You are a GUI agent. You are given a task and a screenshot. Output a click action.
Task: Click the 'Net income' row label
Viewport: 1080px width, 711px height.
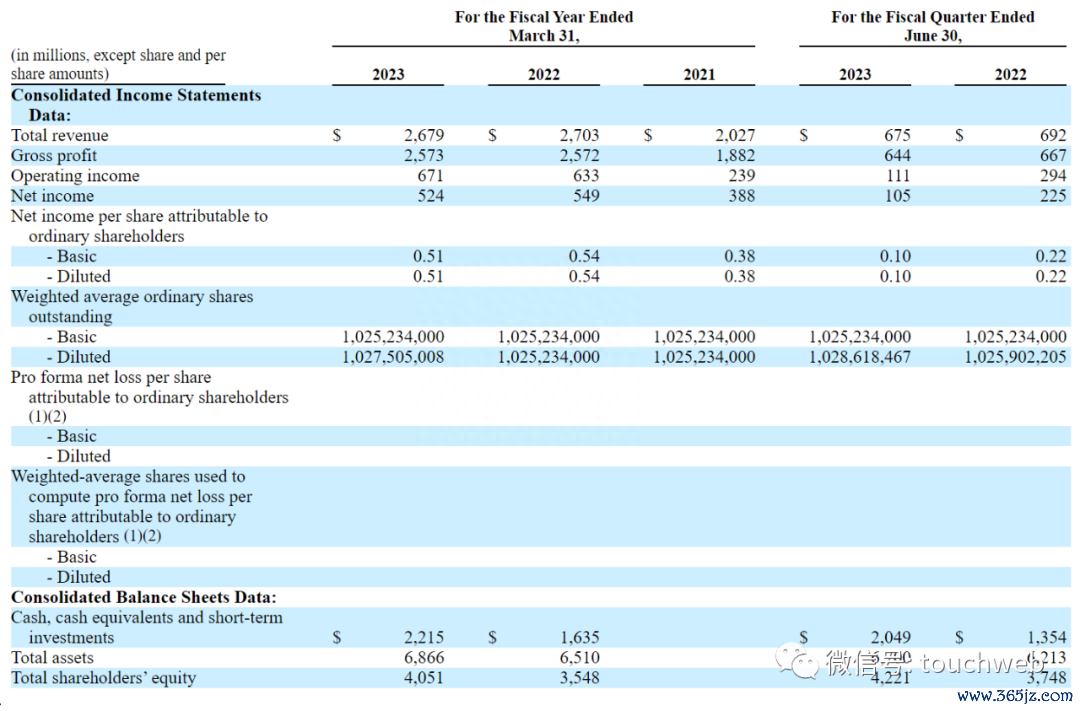coord(52,196)
